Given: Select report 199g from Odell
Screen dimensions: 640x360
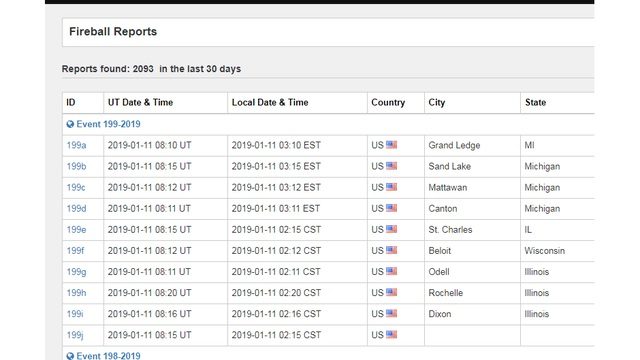Looking at the screenshot, I should click(x=76, y=272).
